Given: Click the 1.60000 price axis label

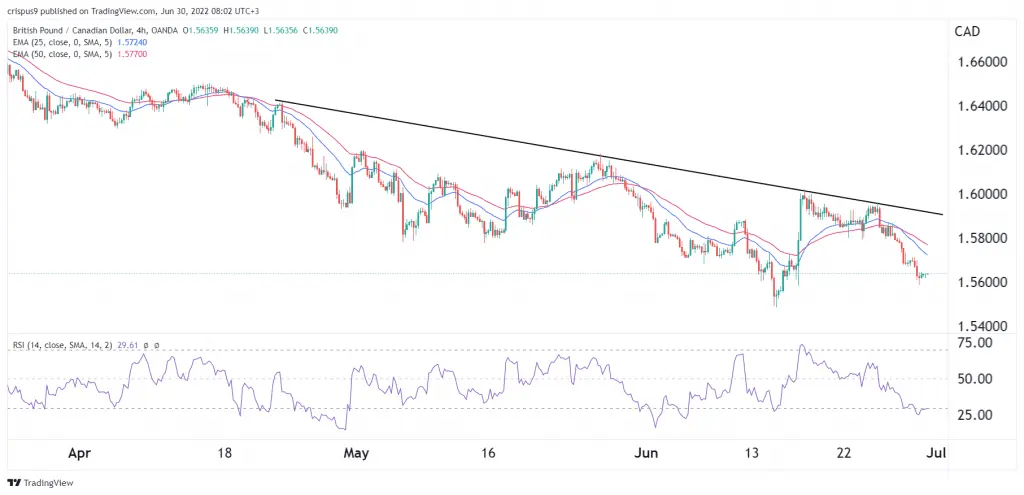Looking at the screenshot, I should point(982,195).
